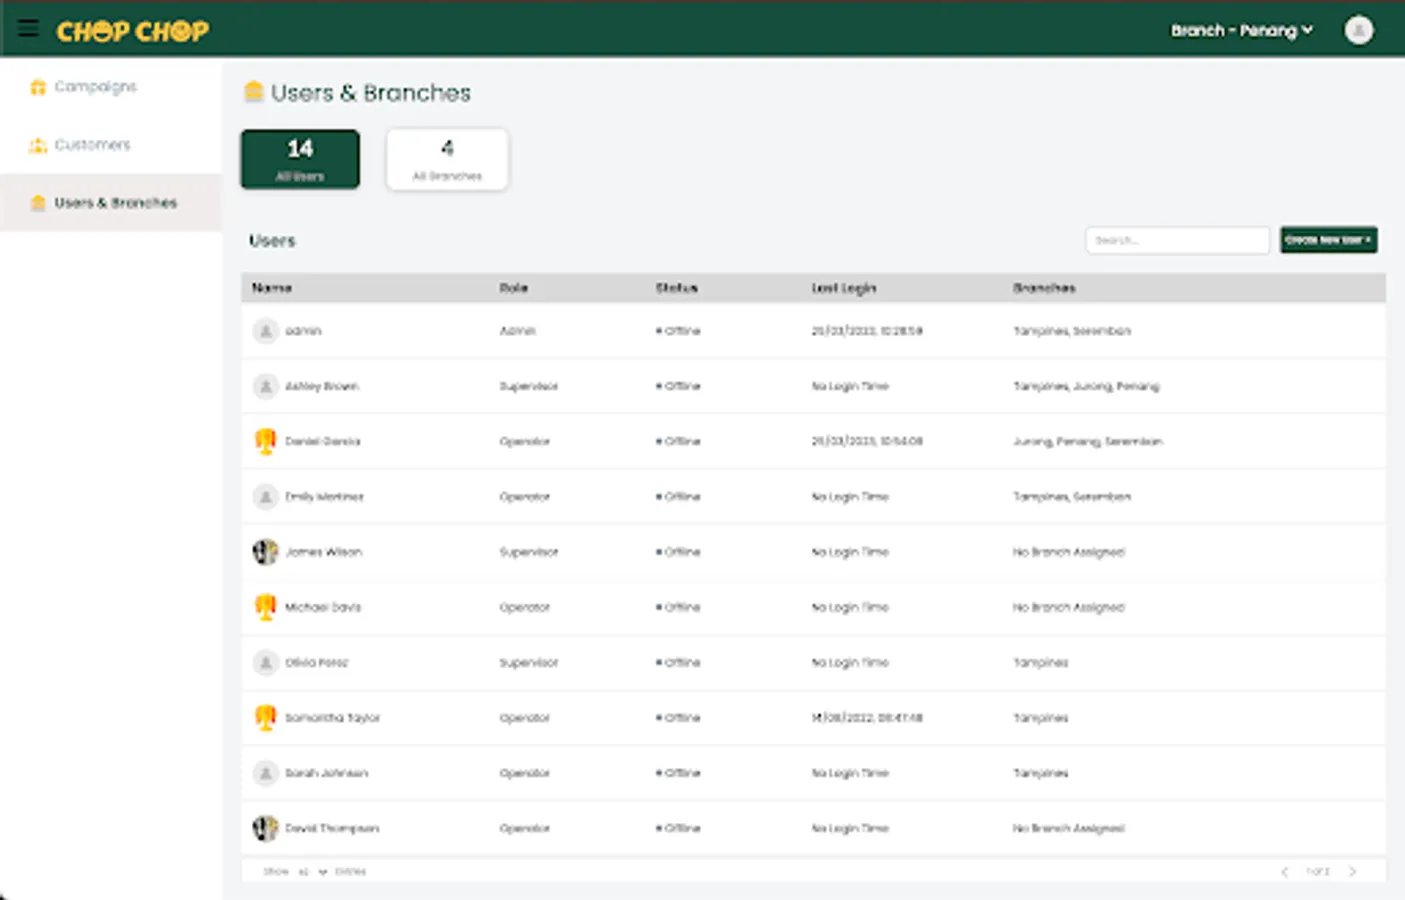Click admin's last login timestamp

[867, 331]
